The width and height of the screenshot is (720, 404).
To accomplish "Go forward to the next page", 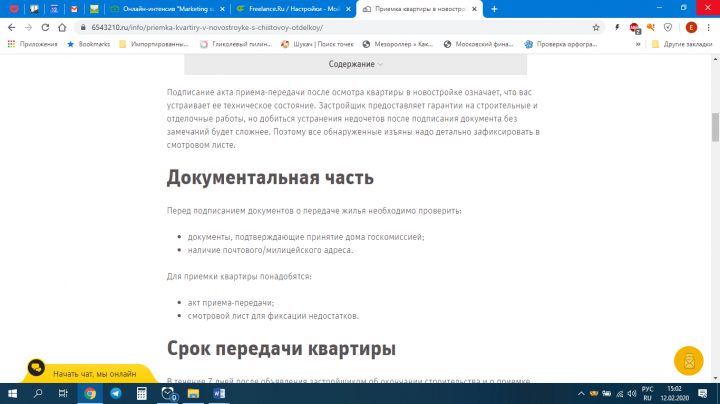I will (x=28, y=28).
